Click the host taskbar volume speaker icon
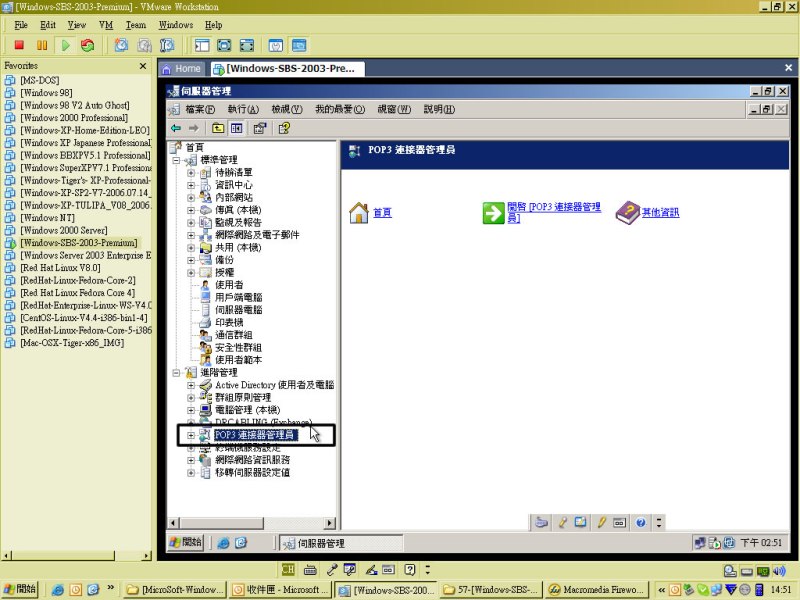 pyautogui.click(x=779, y=571)
